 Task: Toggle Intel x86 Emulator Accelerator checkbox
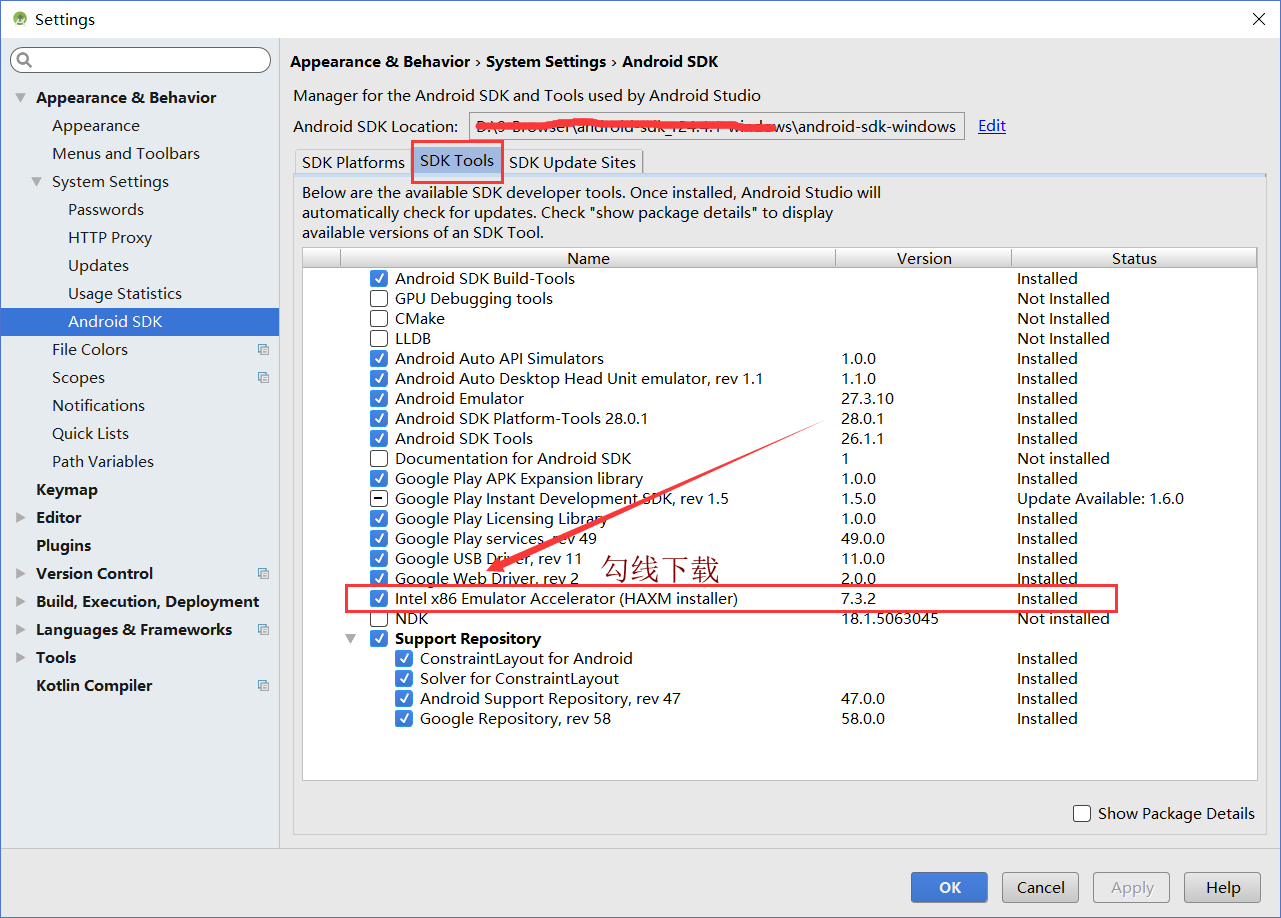[379, 599]
